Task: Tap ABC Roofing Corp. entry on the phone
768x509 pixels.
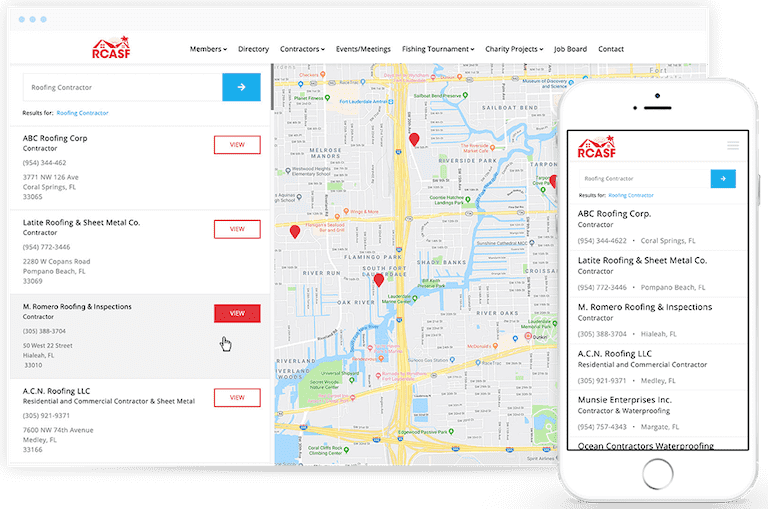Action: [x=657, y=227]
